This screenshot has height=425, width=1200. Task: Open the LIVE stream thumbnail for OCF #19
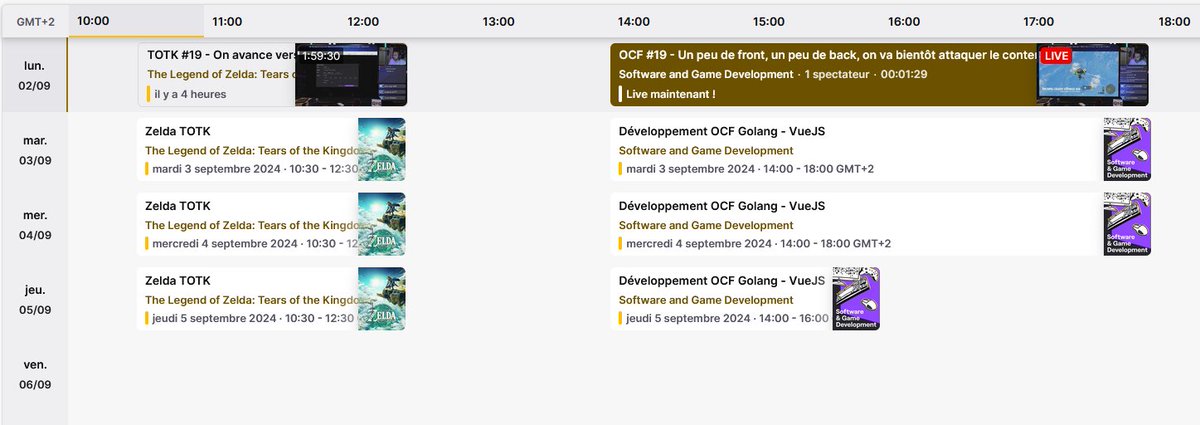(1093, 75)
